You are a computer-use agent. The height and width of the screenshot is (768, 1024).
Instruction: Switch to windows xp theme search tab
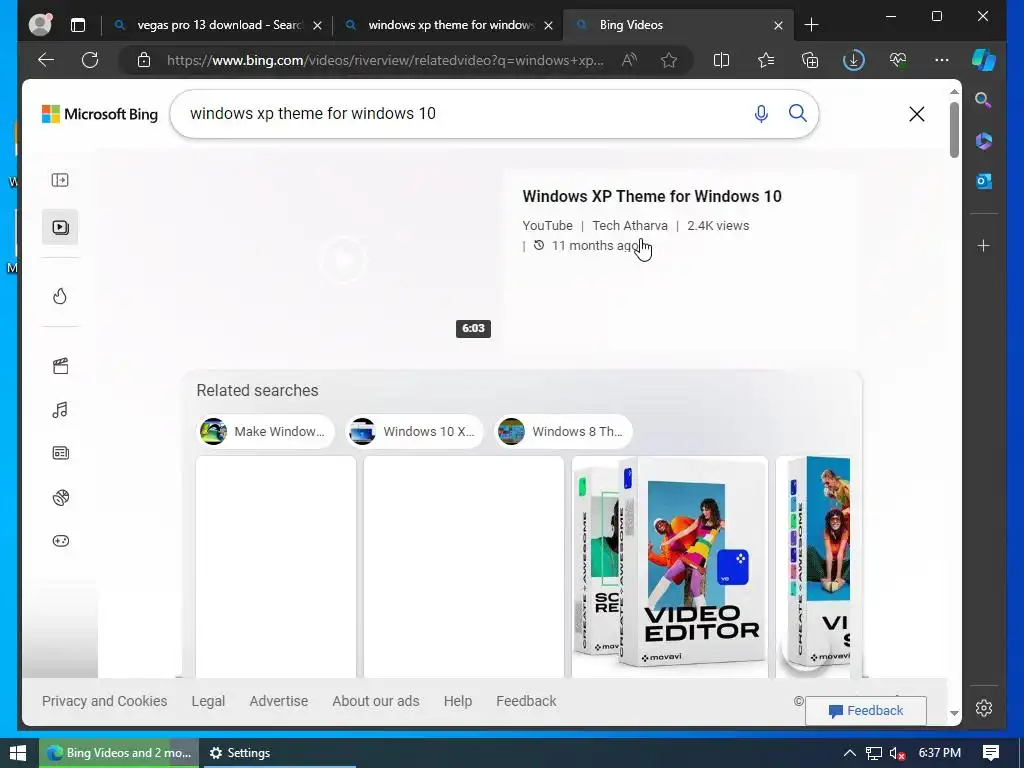451,25
